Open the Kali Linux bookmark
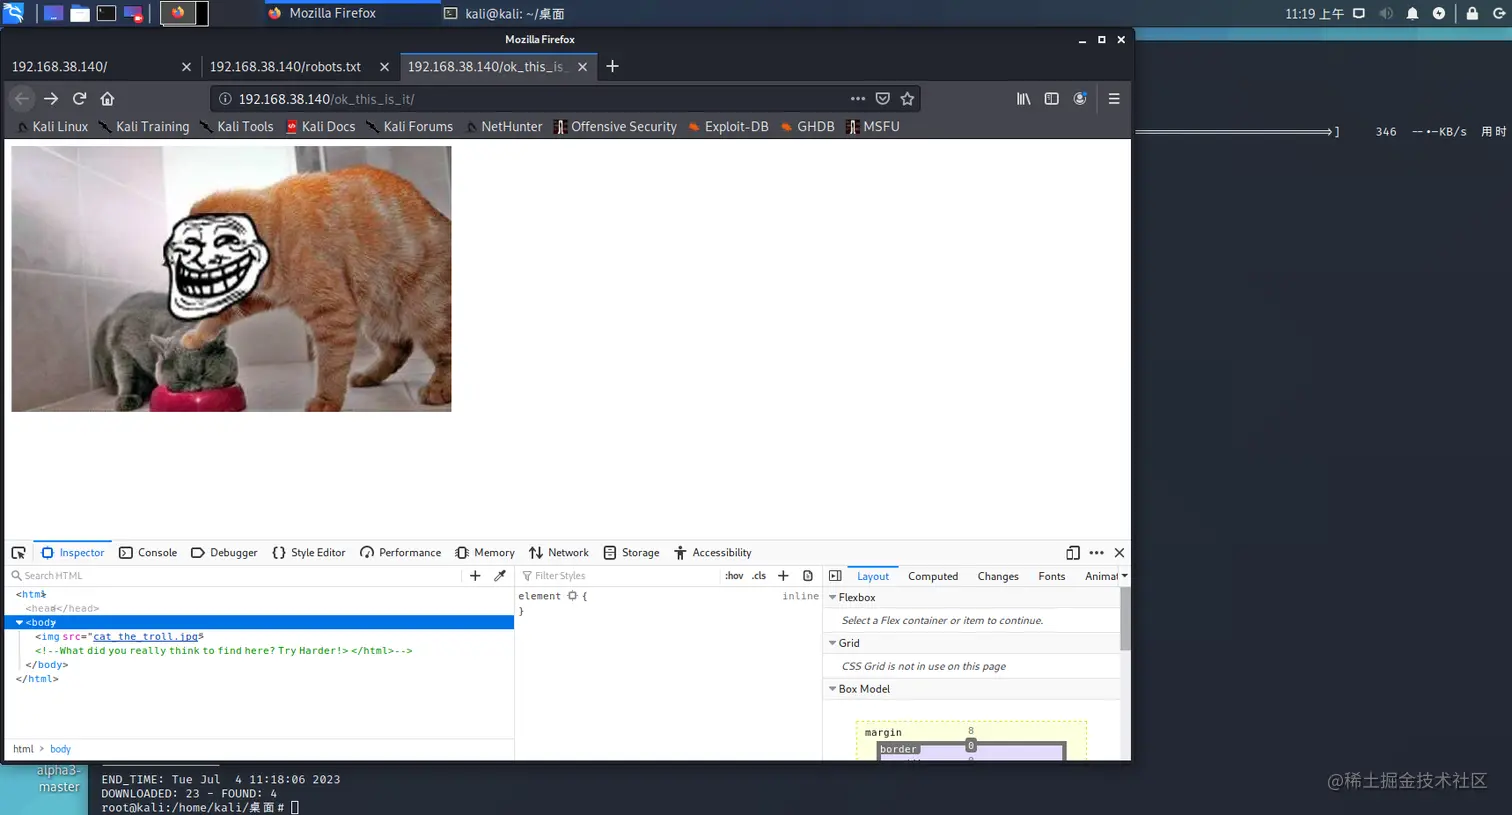Viewport: 1512px width, 815px height. tap(52, 127)
